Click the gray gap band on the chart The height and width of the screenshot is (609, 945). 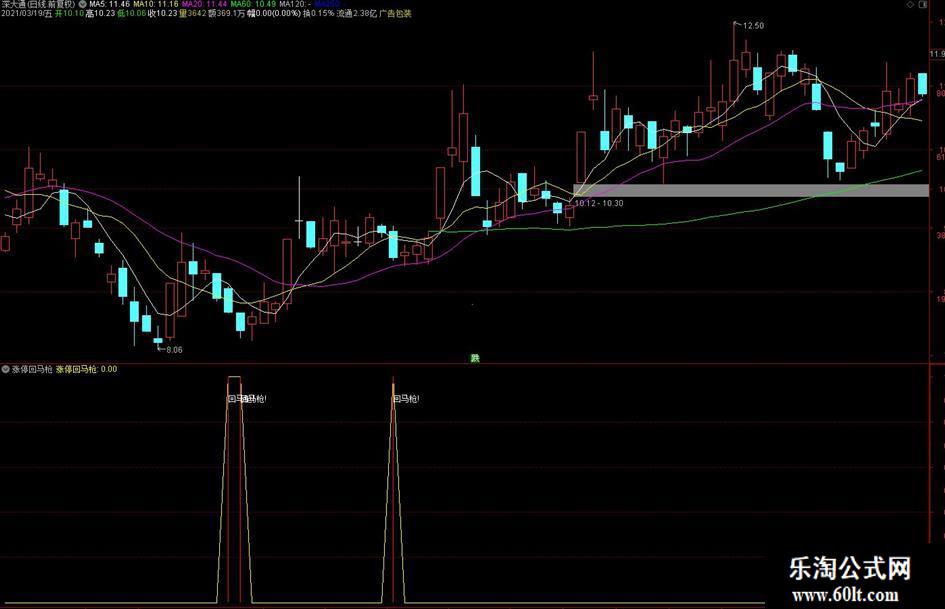coord(750,191)
